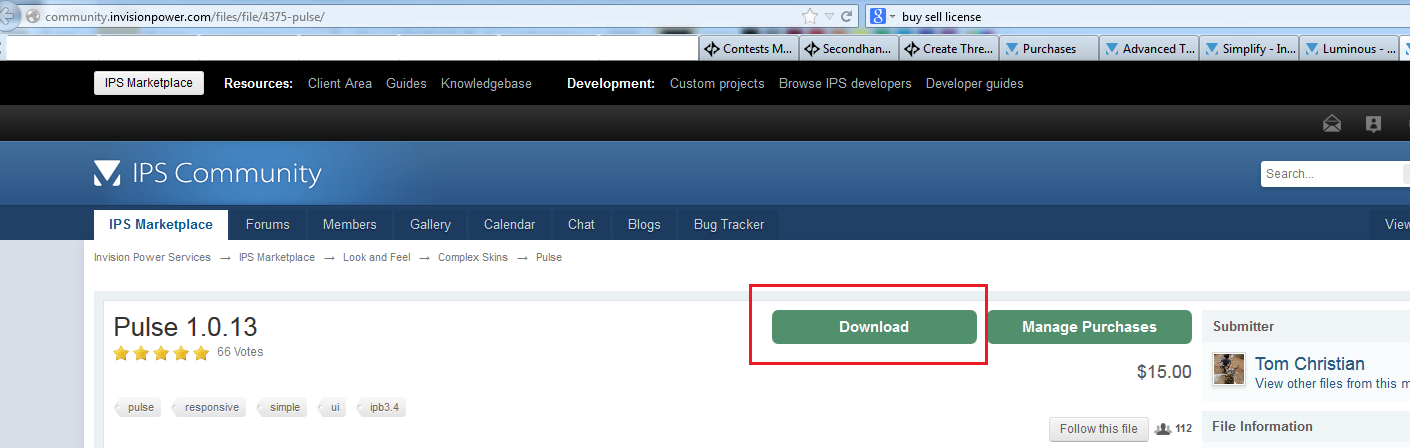1410x448 pixels.
Task: Open Guides link
Action: 406,84
